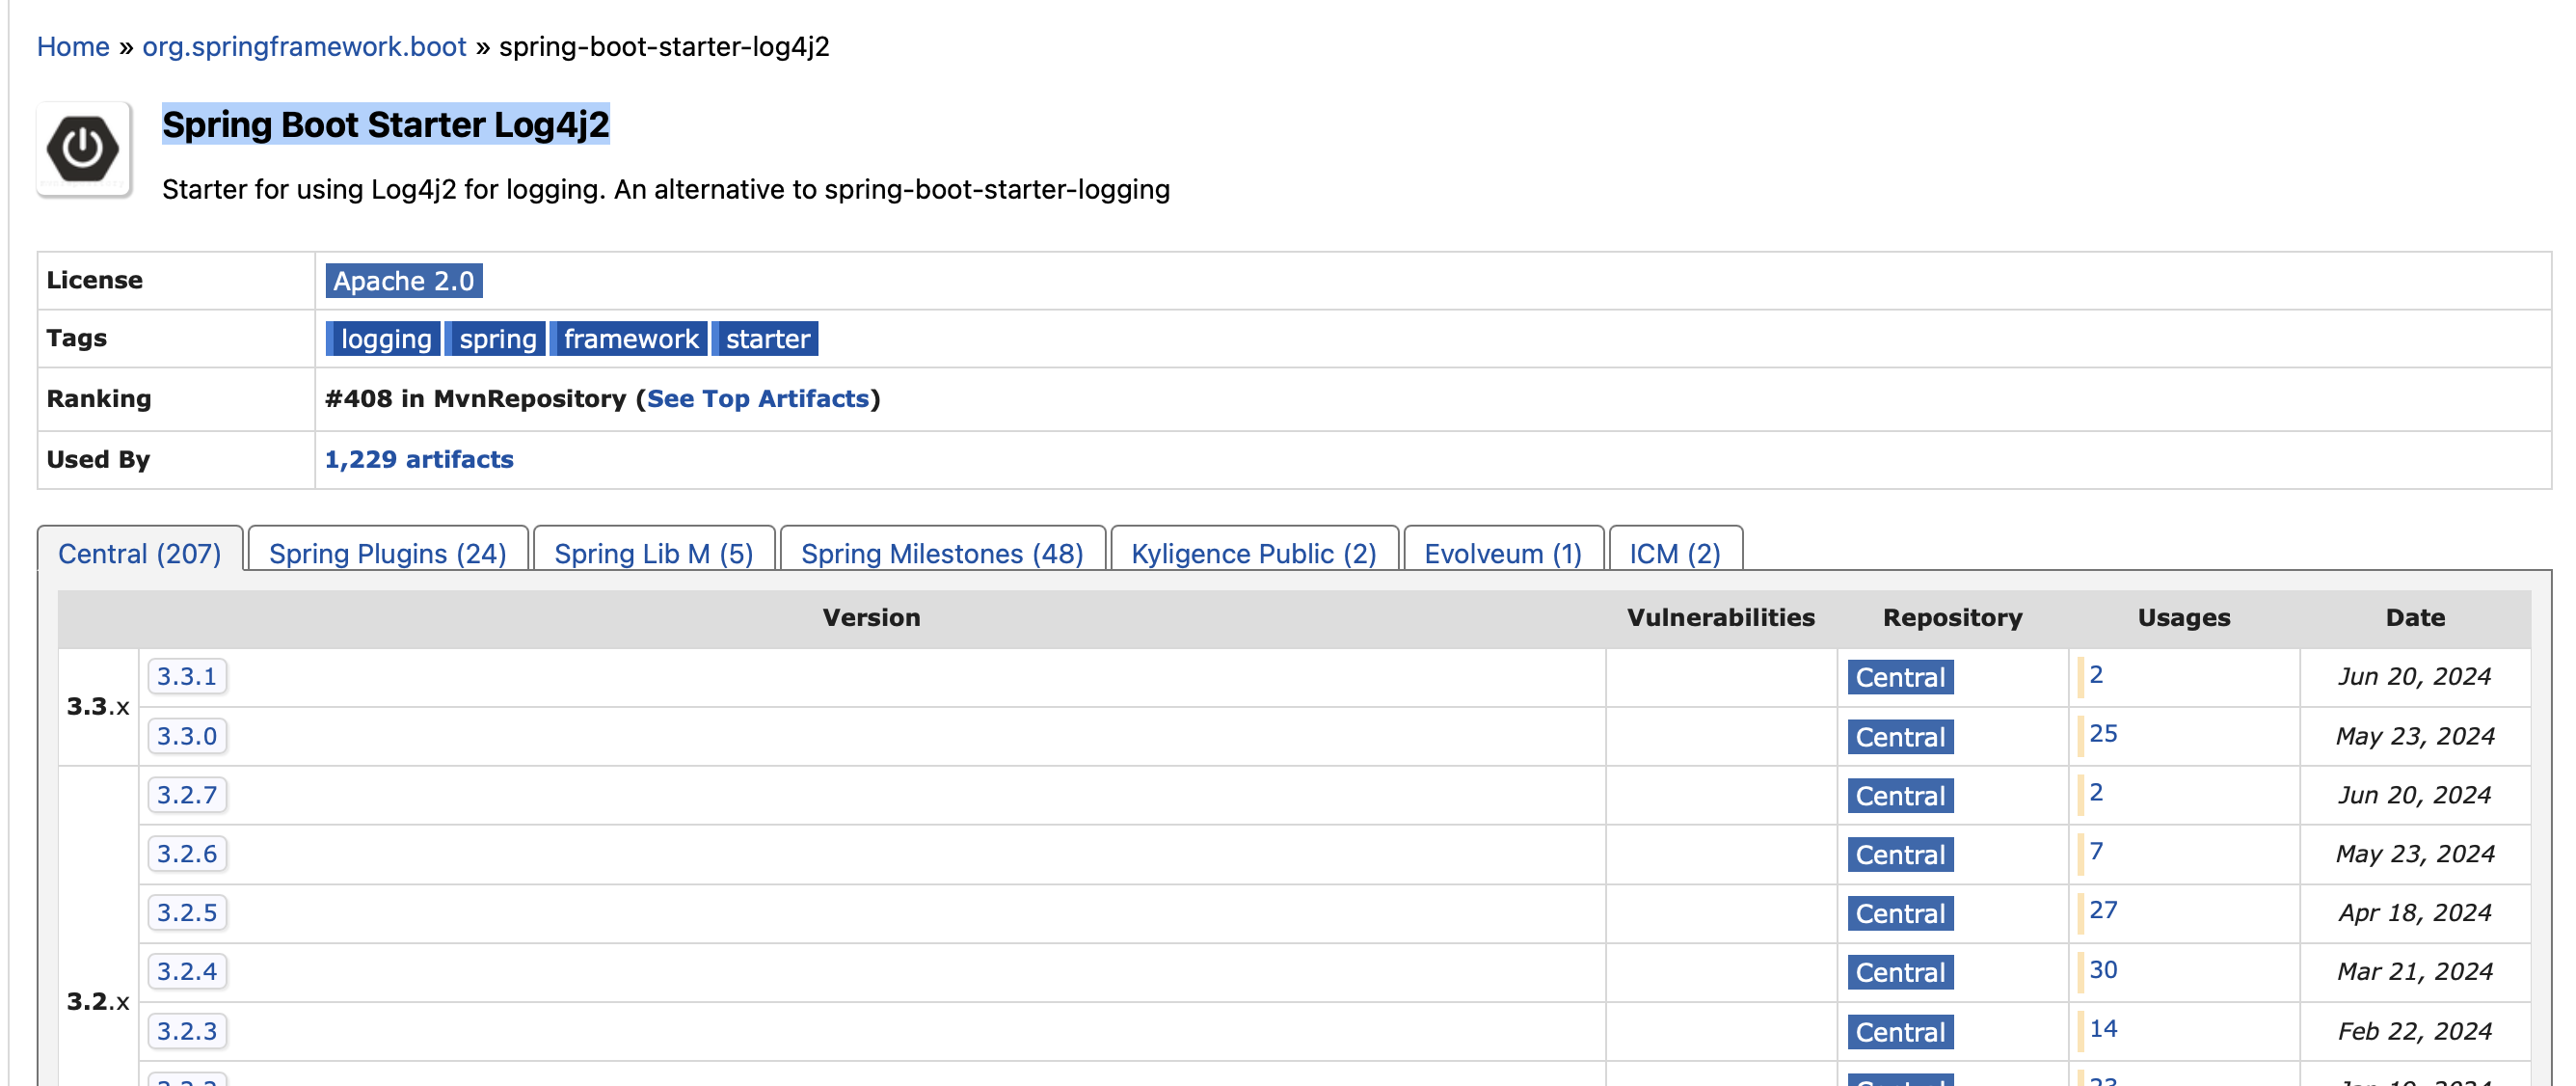The height and width of the screenshot is (1086, 2576).
Task: Open usages count 14 for 3.2.3
Action: pyautogui.click(x=2103, y=1029)
